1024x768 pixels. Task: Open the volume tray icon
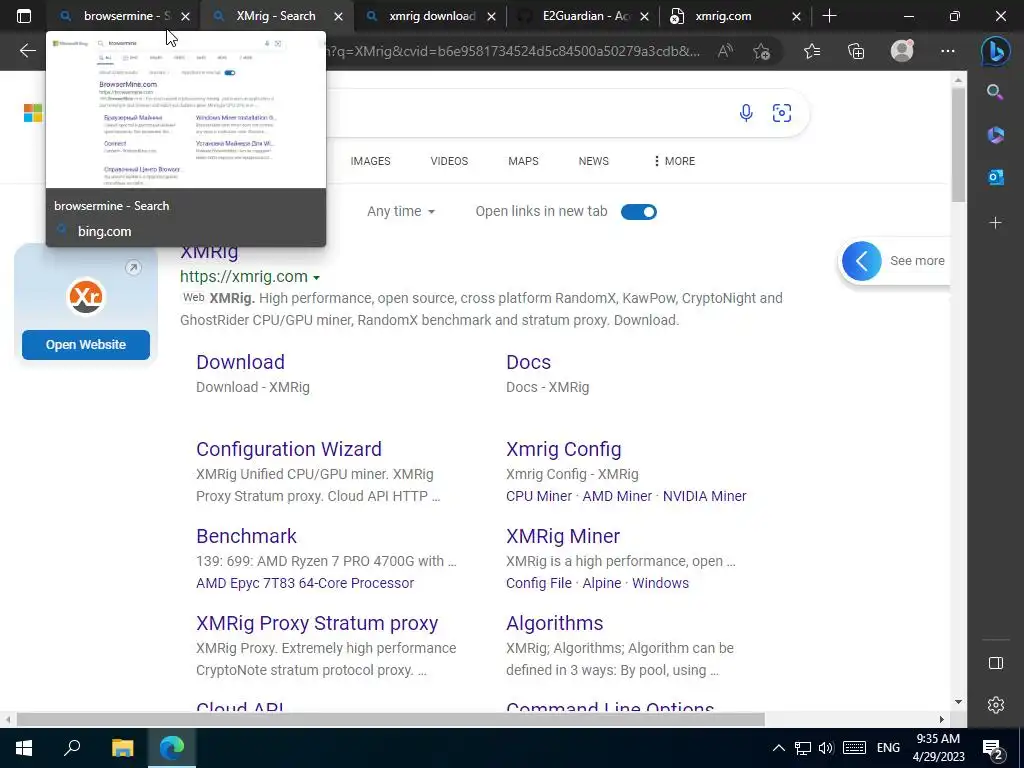tap(825, 748)
